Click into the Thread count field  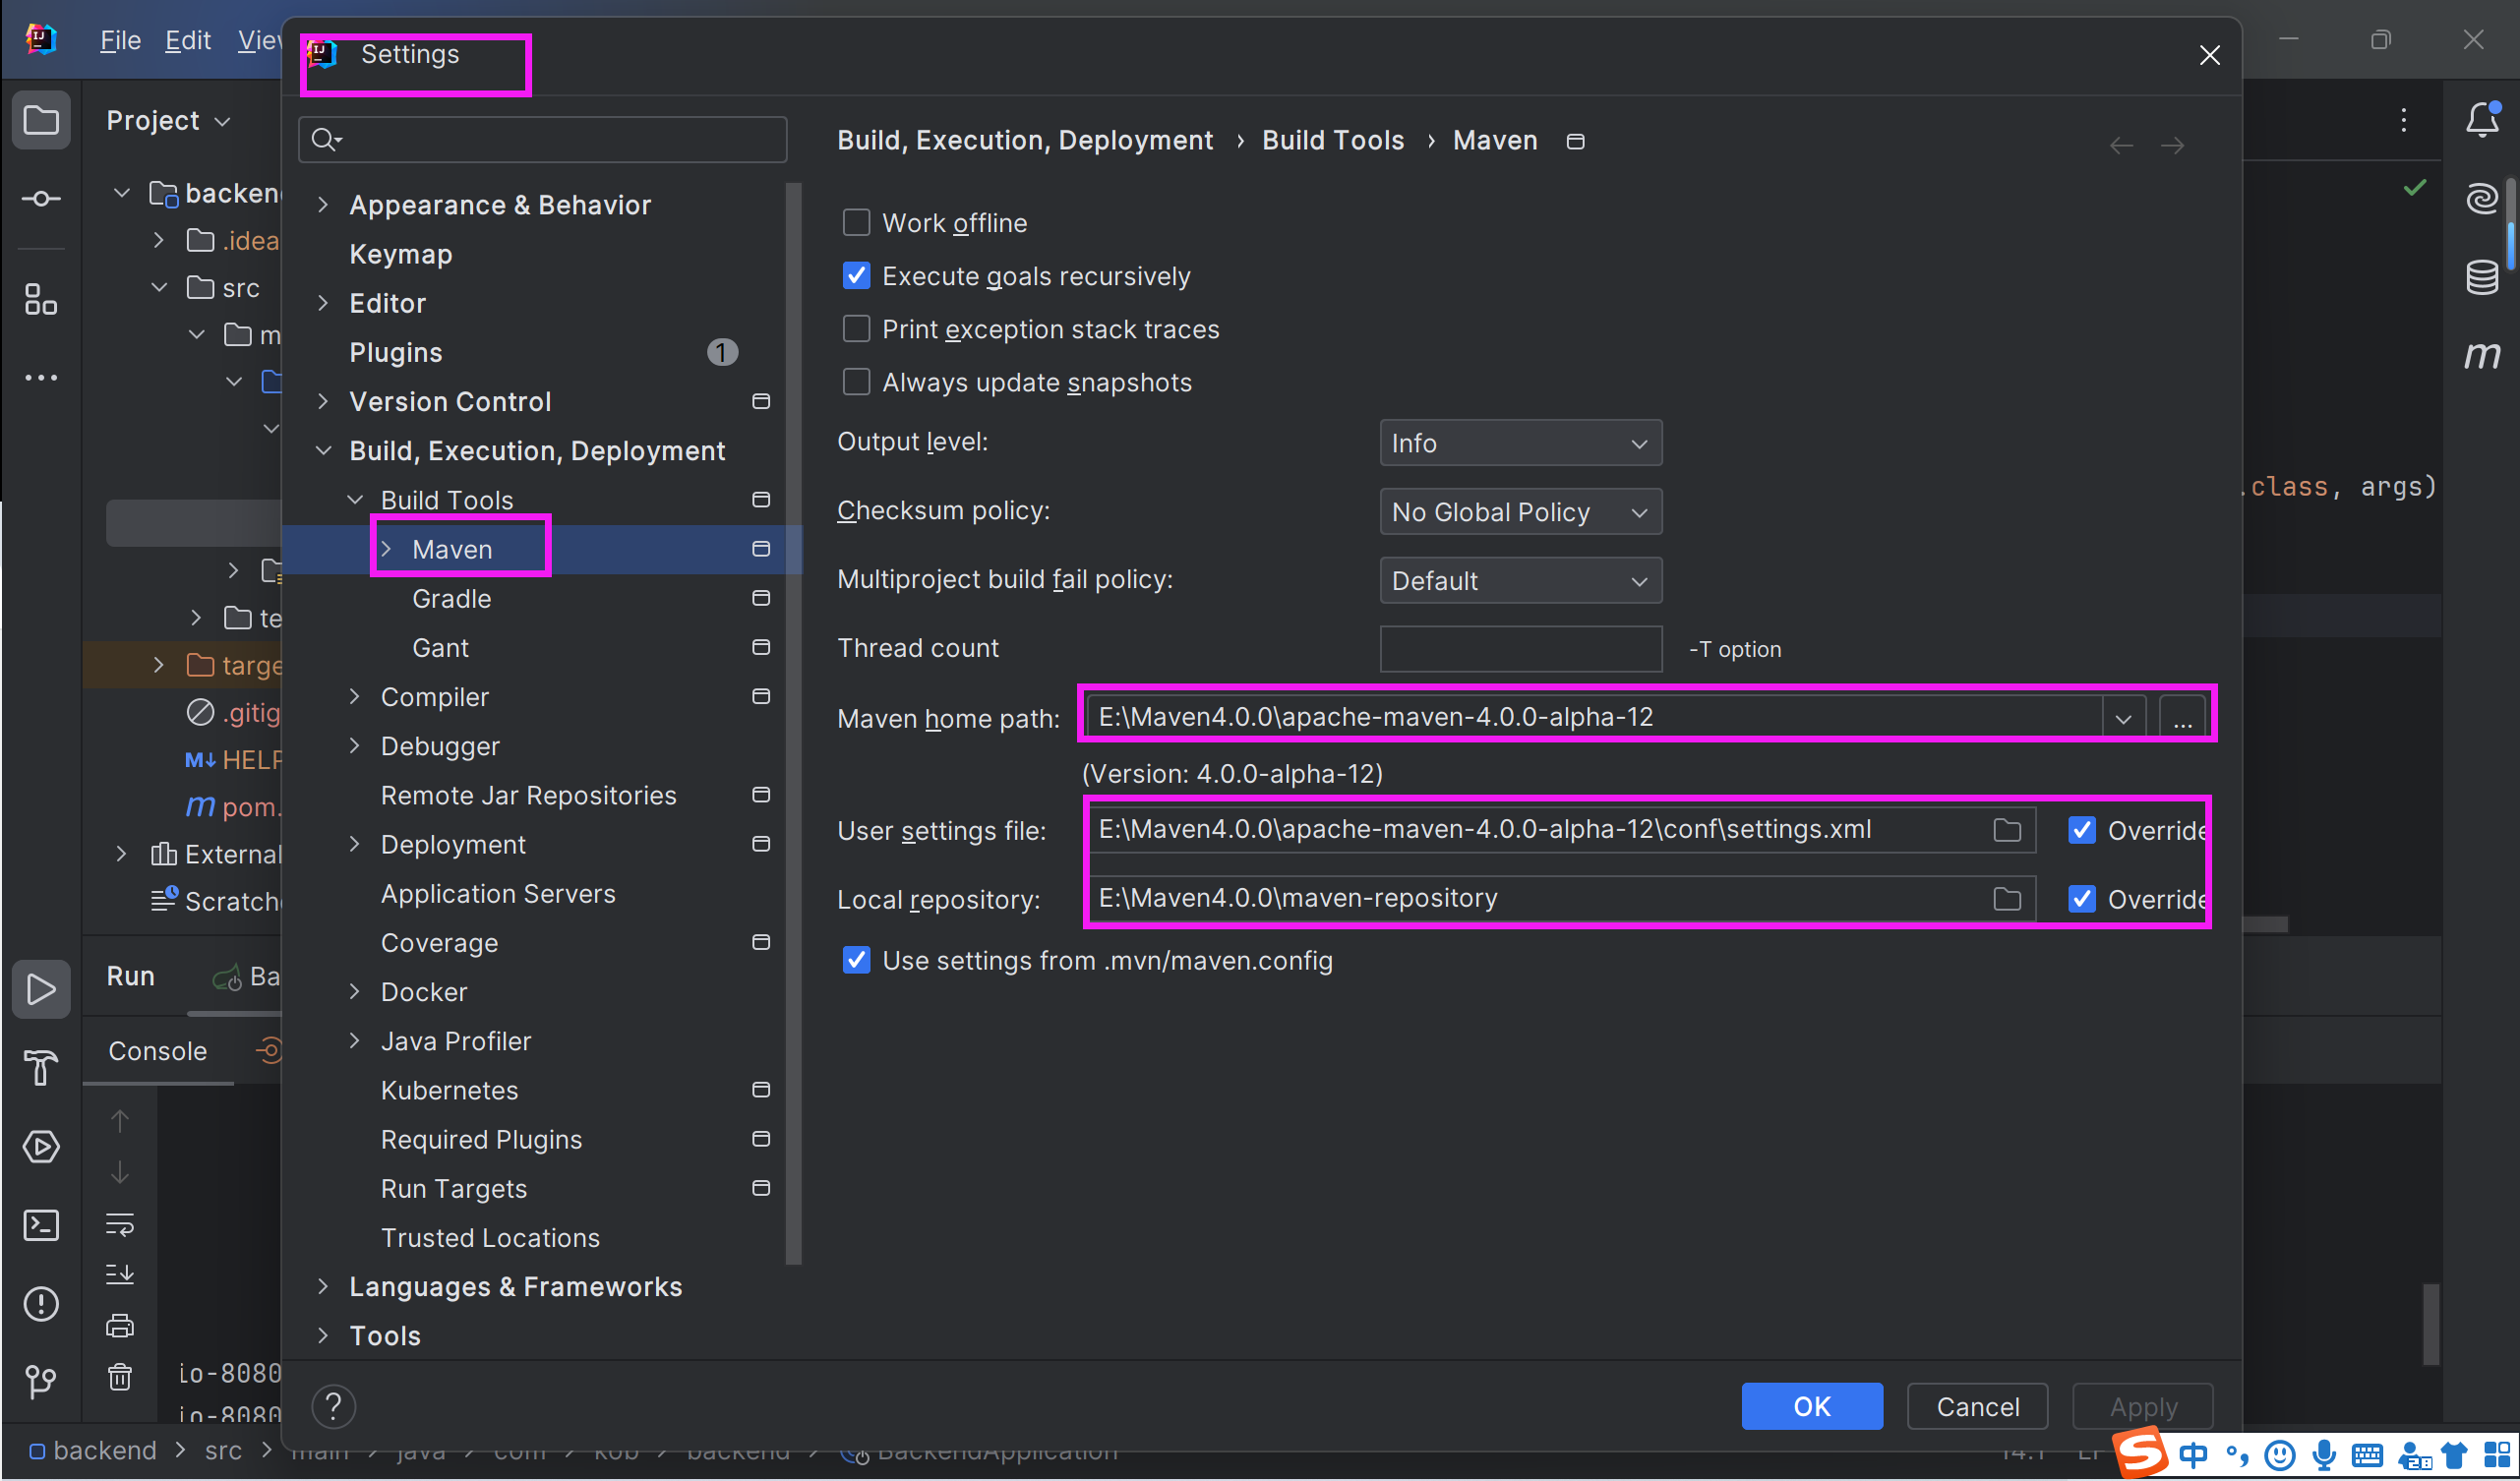click(x=1520, y=649)
